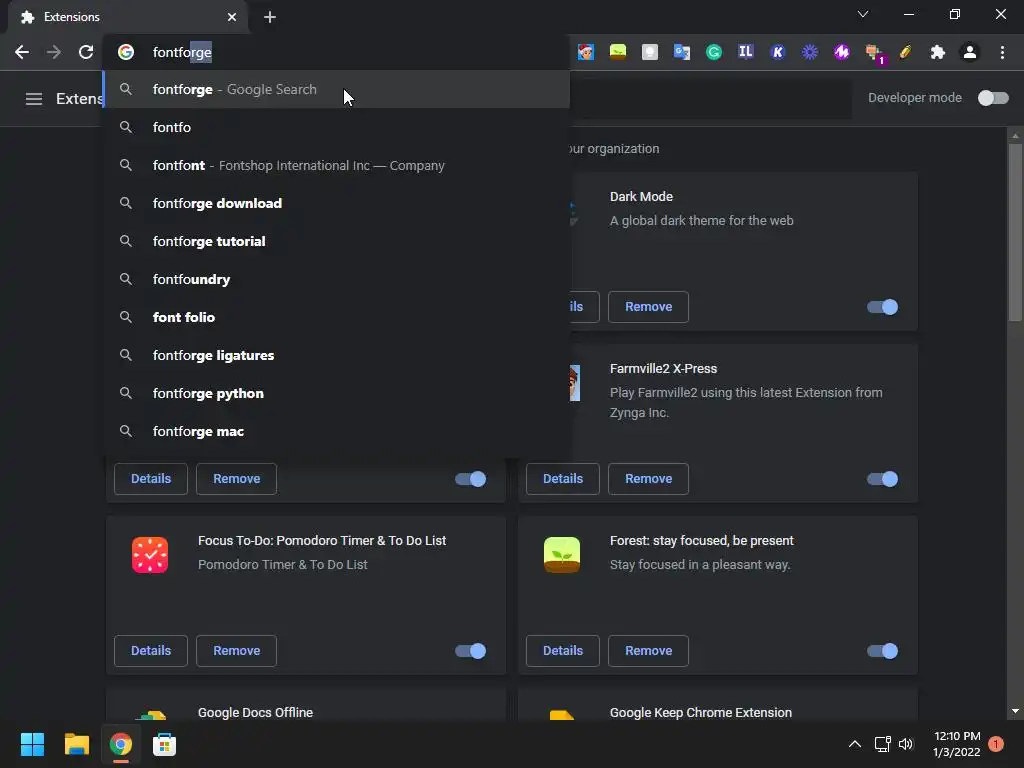The image size is (1024, 768).
Task: Remove Farmville2 X-Press extension
Action: 648,479
